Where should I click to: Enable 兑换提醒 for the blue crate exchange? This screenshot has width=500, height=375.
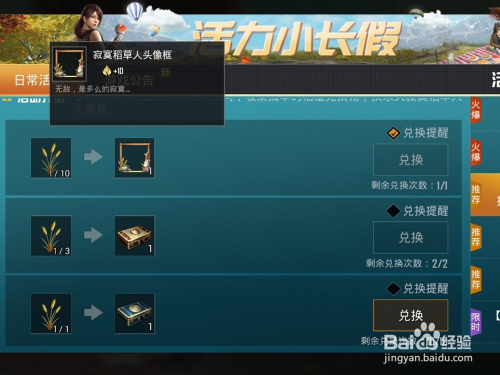pos(393,289)
